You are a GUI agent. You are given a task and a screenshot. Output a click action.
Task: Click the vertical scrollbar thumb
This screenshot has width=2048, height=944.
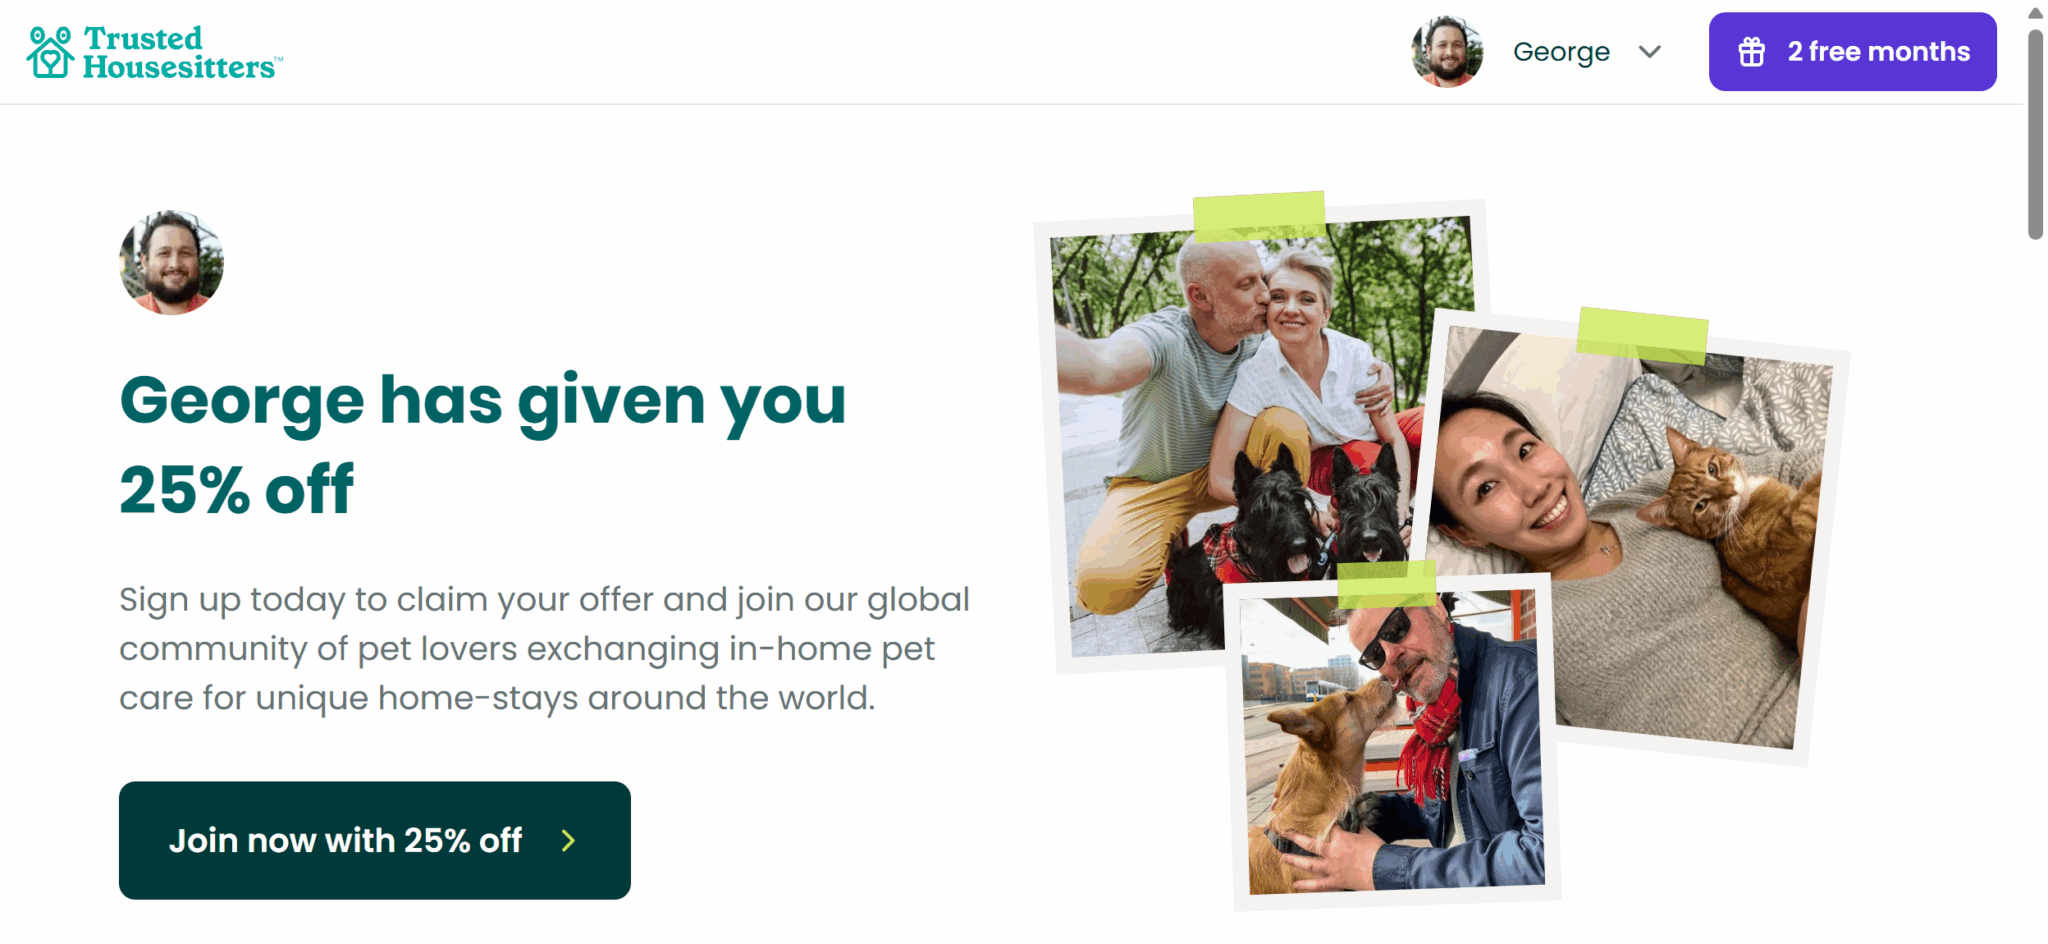2035,135
